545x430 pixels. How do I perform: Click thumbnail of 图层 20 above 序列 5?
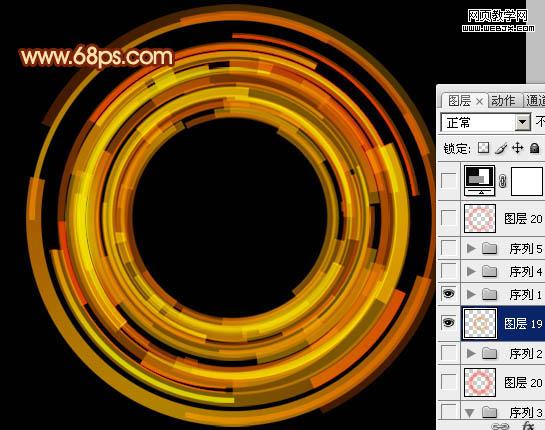[x=480, y=218]
